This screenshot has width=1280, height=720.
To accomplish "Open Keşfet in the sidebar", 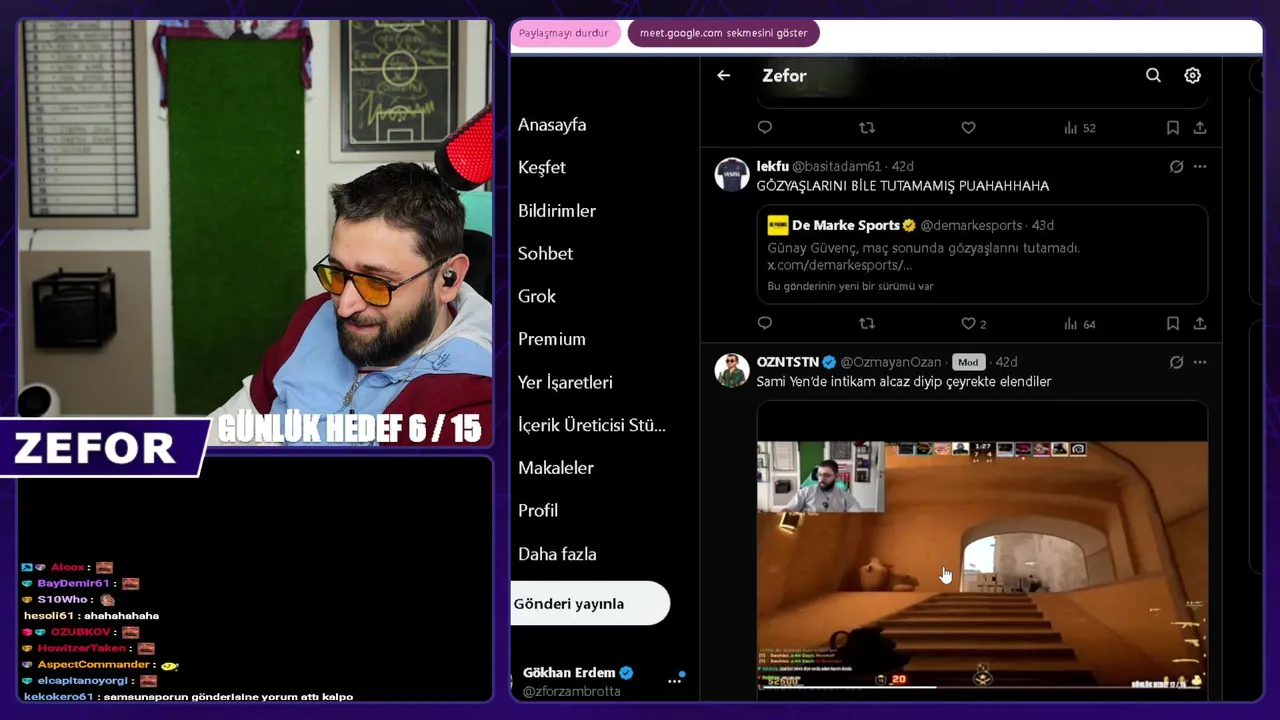I will (542, 167).
